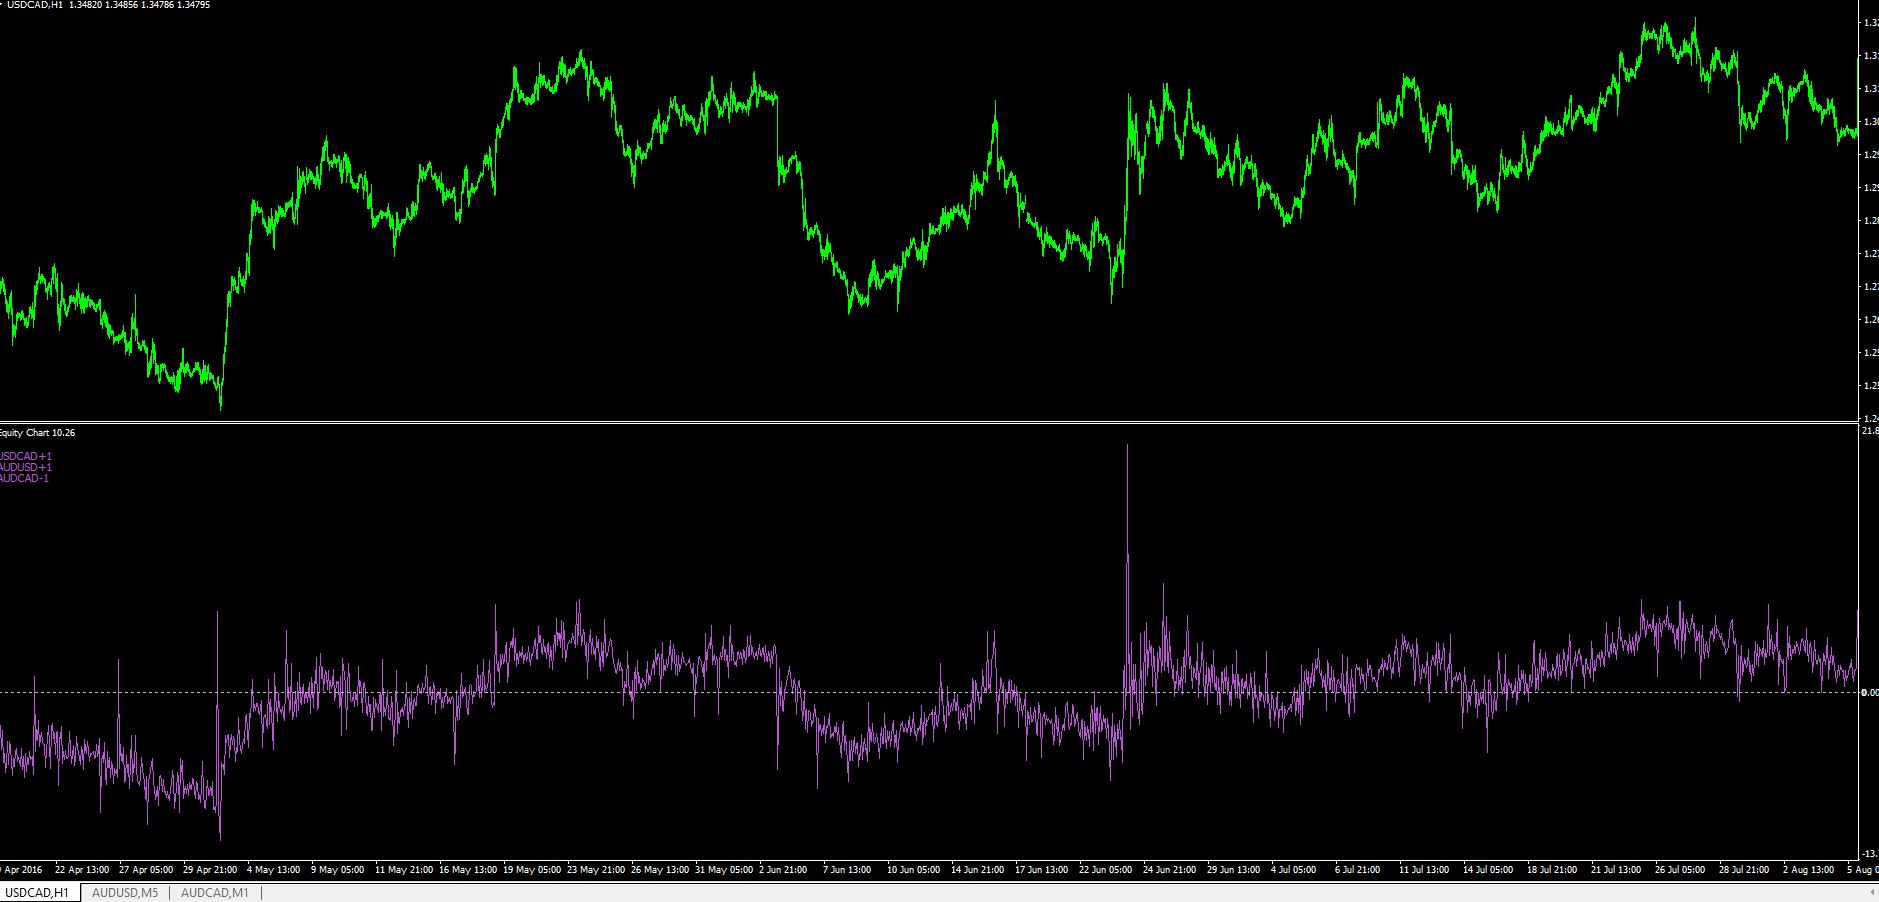
Task: Click the 28 Jul 21:00 time label
Action: (x=1745, y=869)
